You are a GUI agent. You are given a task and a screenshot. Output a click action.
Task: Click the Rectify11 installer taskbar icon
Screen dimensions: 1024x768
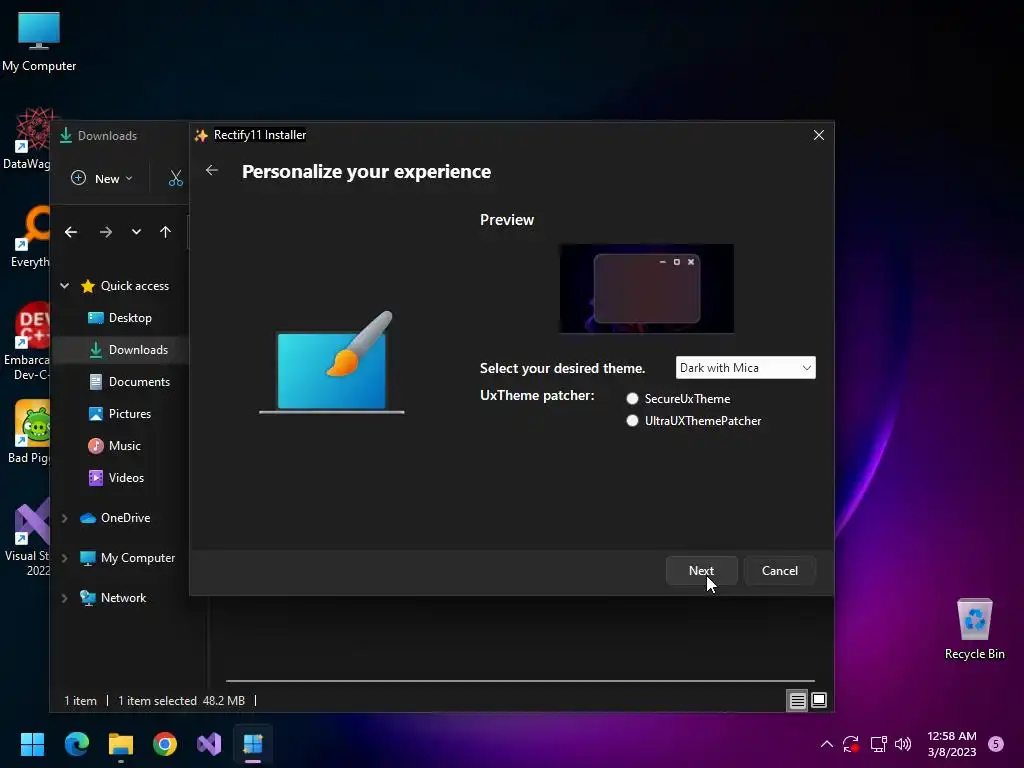pos(253,744)
